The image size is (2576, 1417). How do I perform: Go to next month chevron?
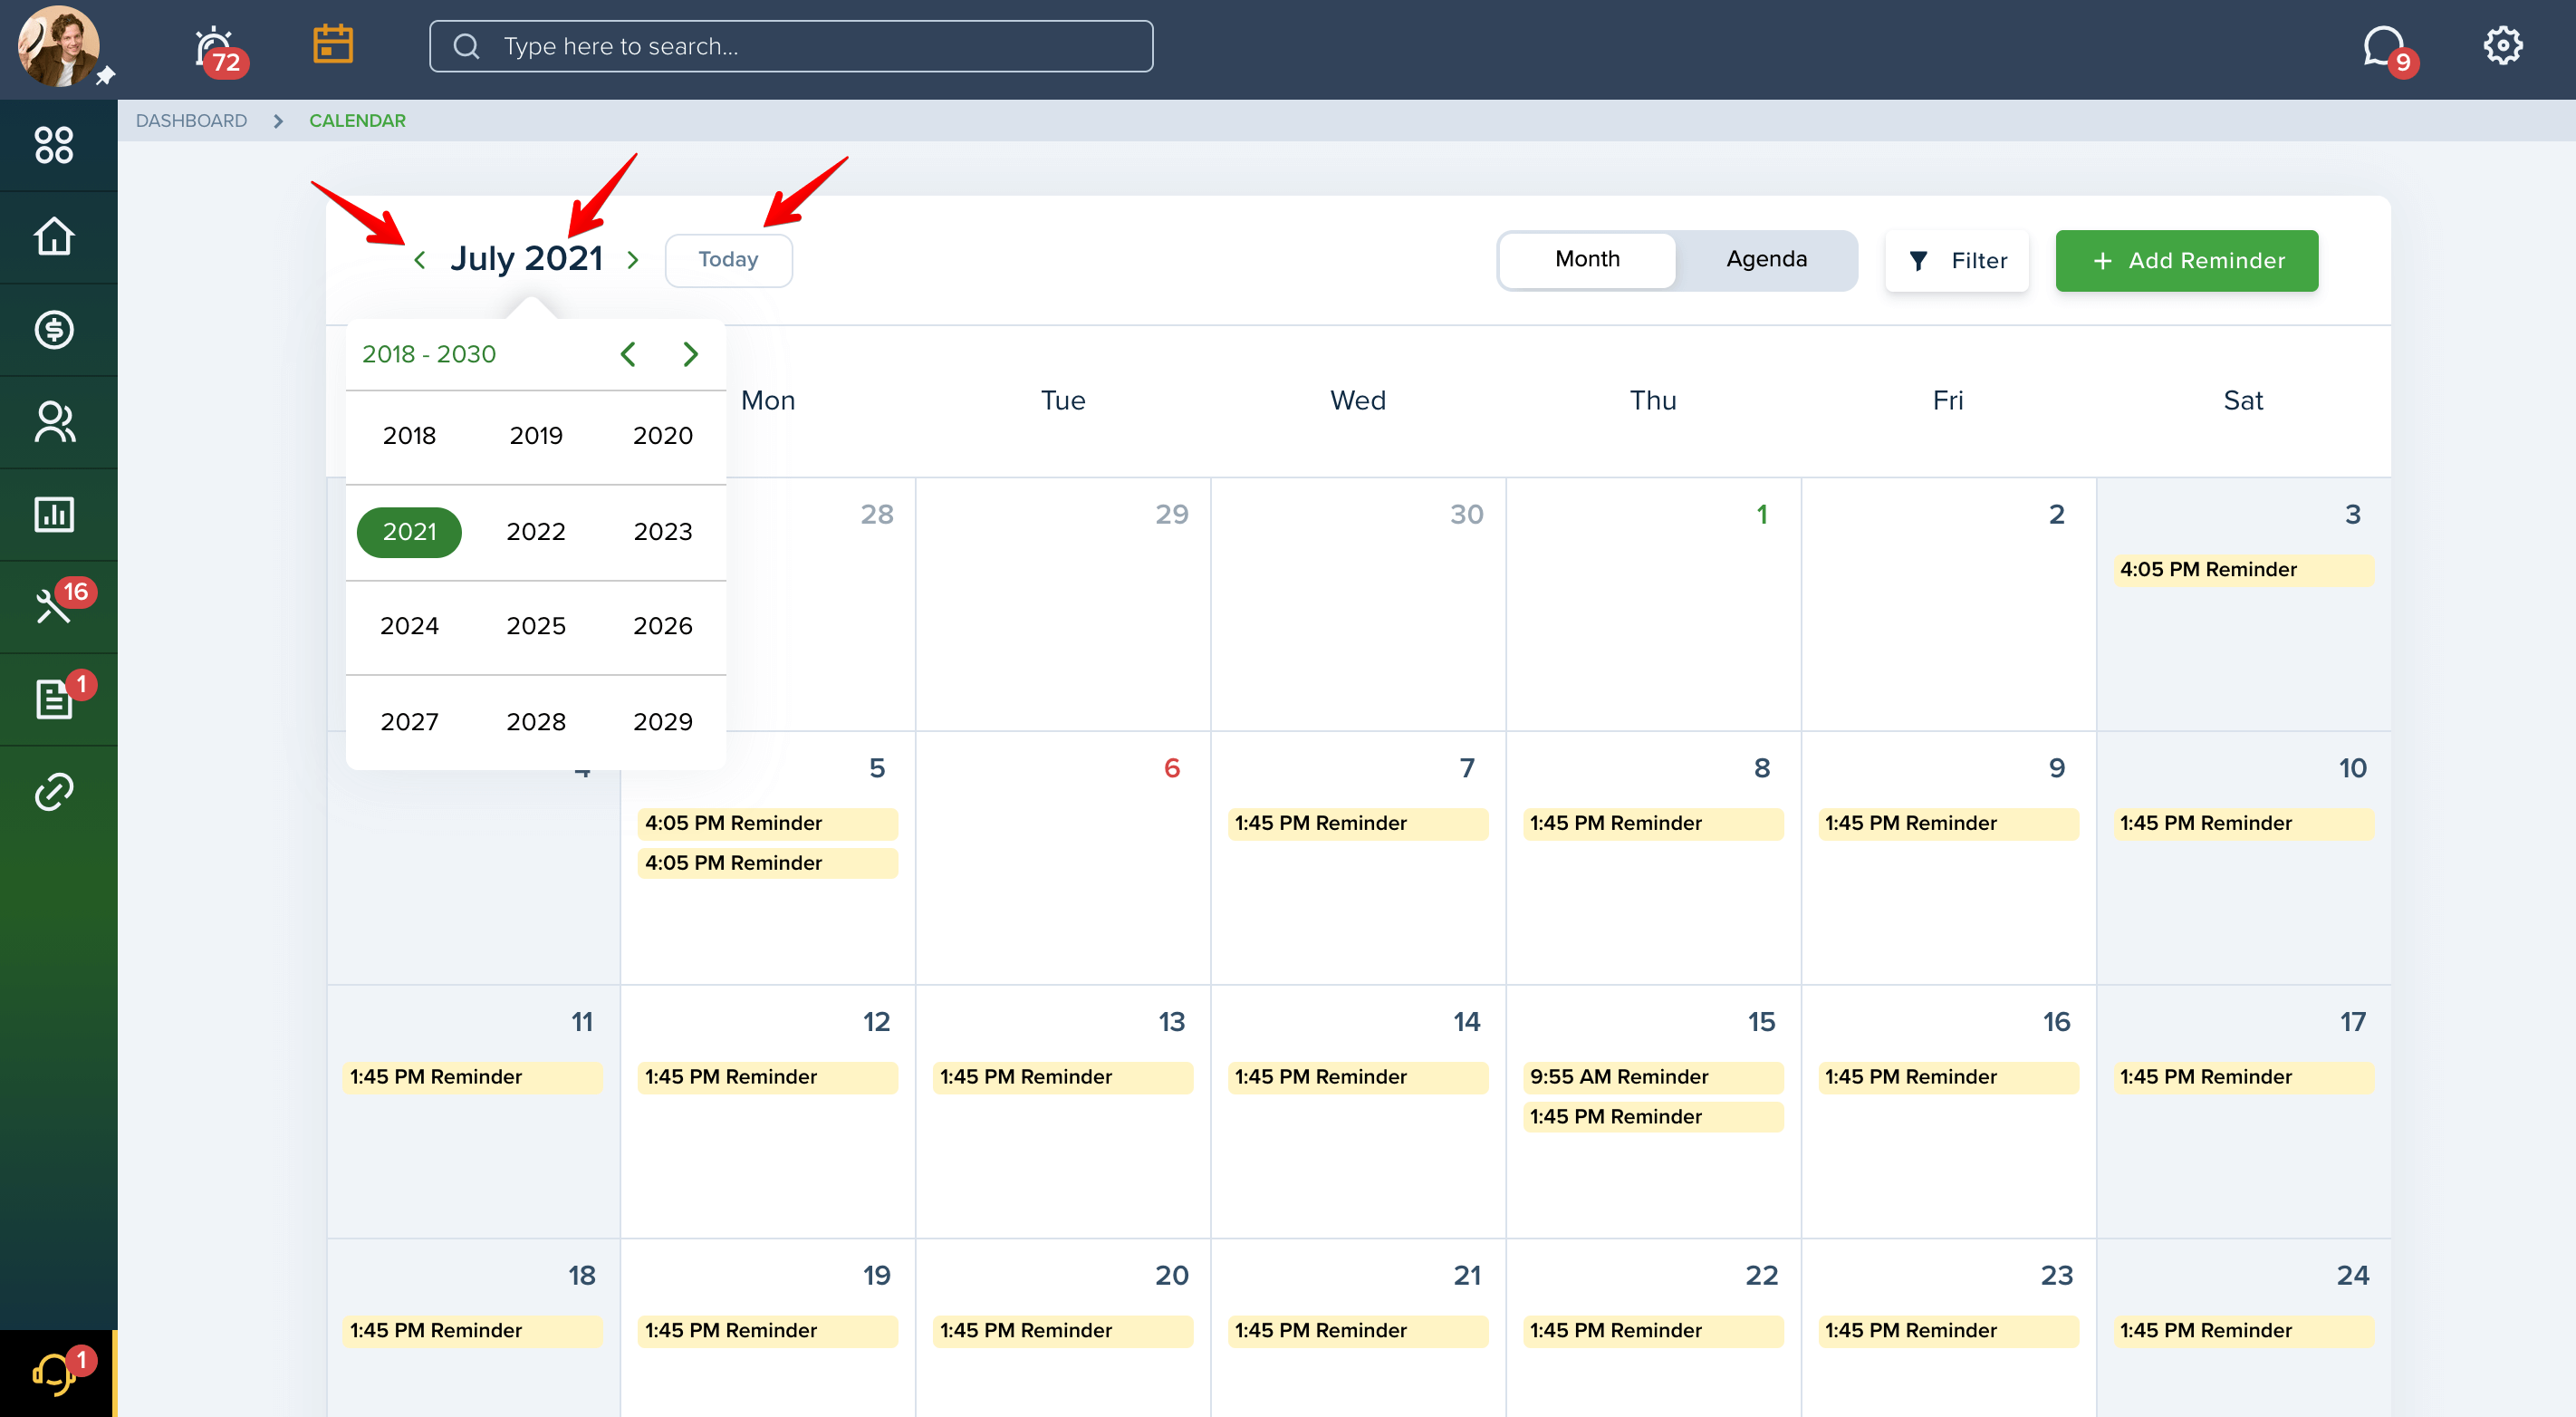pos(632,260)
